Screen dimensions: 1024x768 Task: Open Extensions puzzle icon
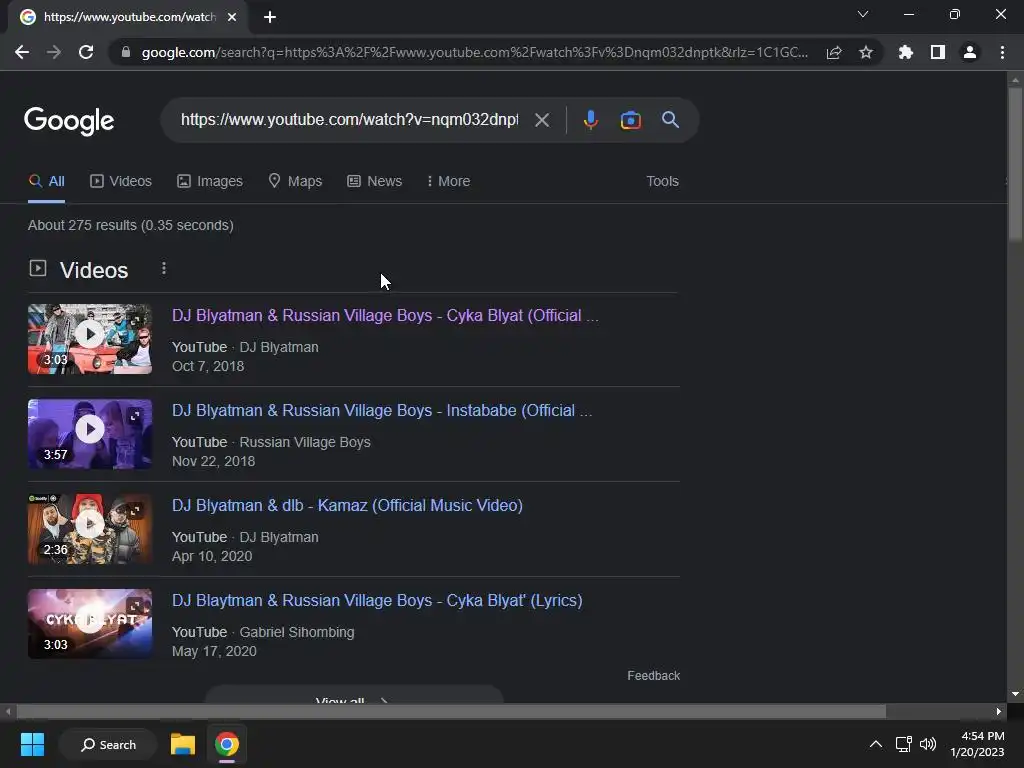906,52
